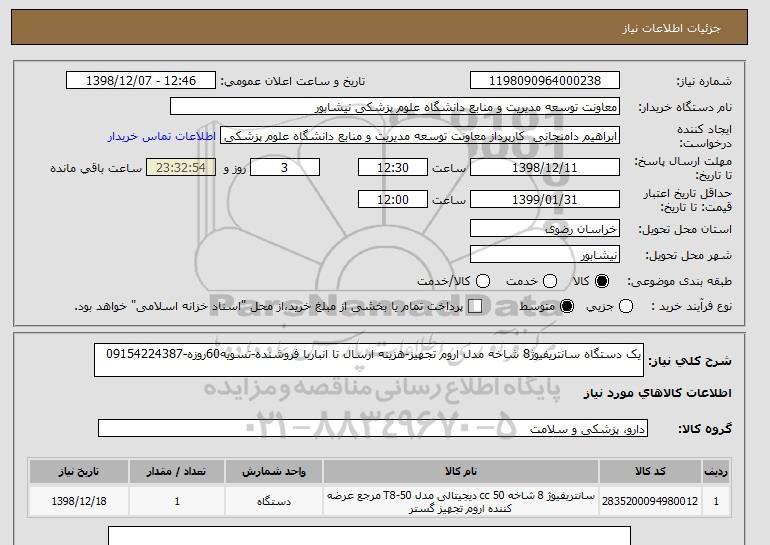The height and width of the screenshot is (545, 770).
Task: Click the واحد شمارش column header
Action: pyautogui.click(x=274, y=471)
